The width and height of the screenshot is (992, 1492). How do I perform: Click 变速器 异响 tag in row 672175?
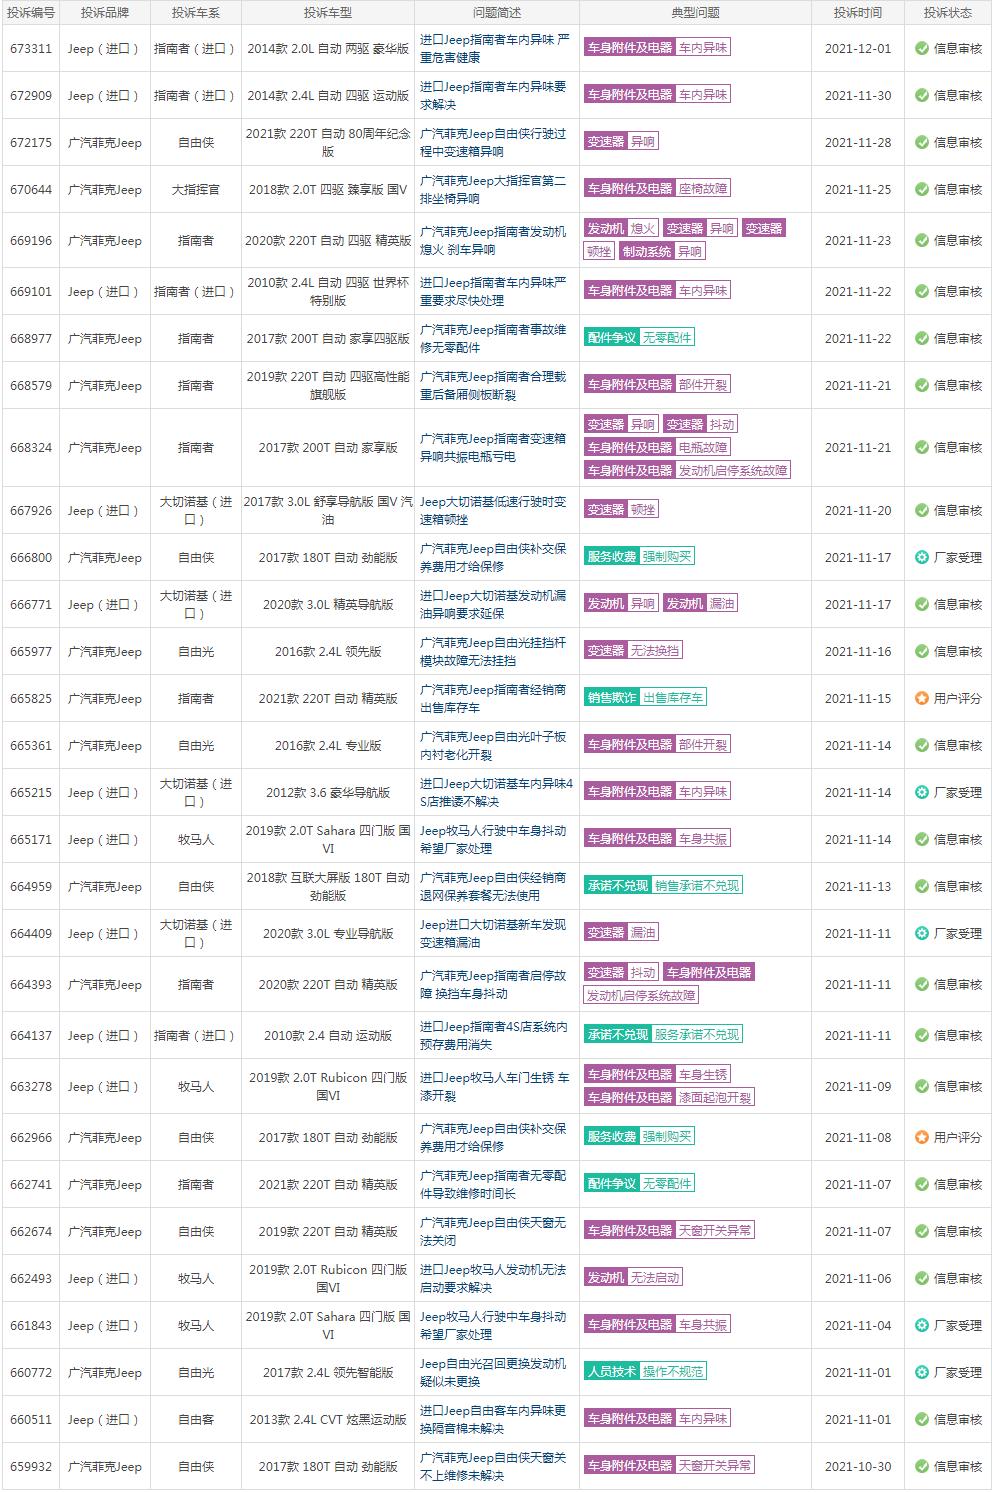(x=621, y=142)
